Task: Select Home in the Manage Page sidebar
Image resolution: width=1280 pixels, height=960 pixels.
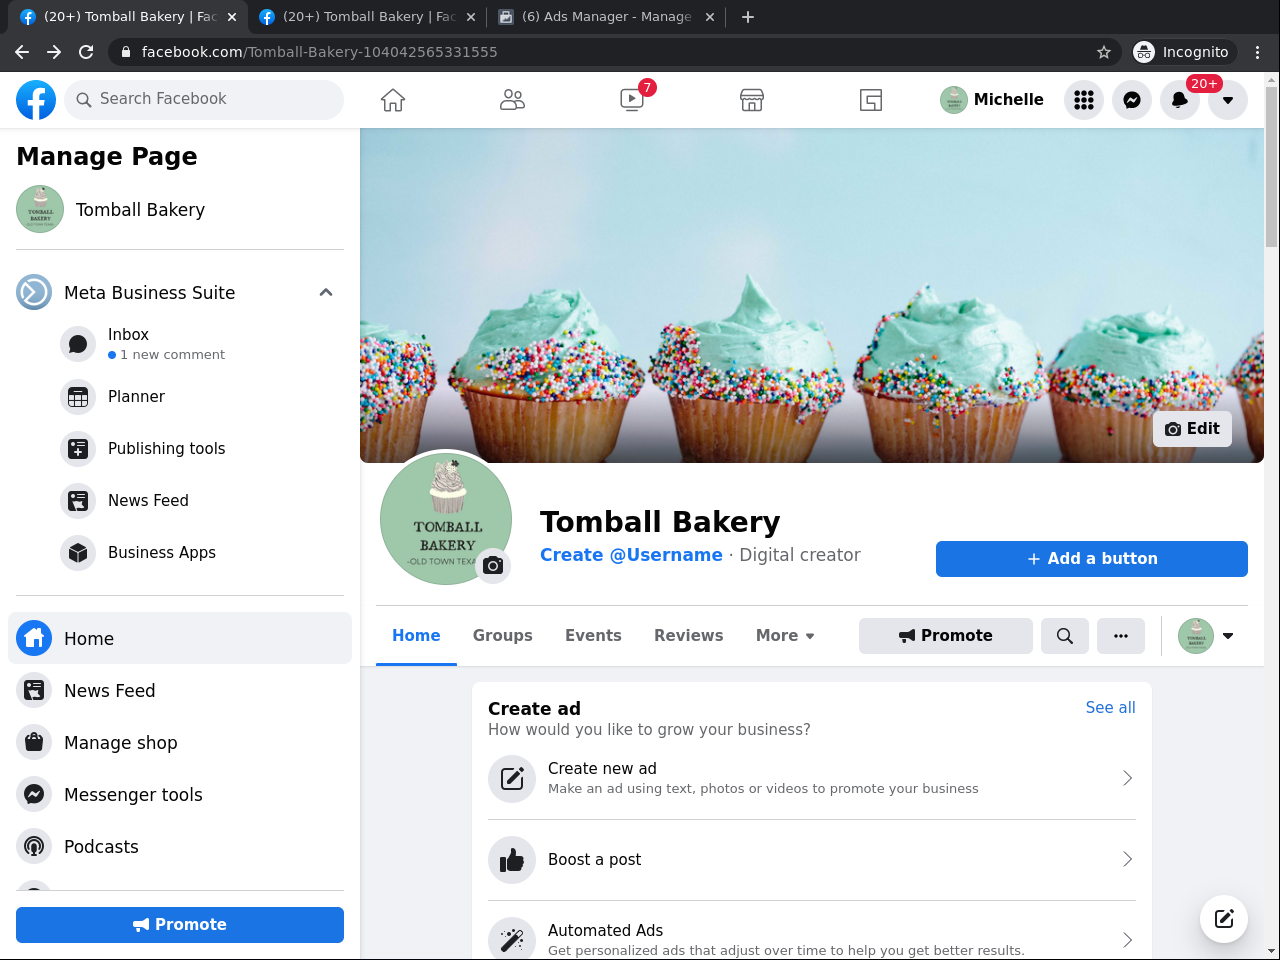Action: (x=180, y=638)
